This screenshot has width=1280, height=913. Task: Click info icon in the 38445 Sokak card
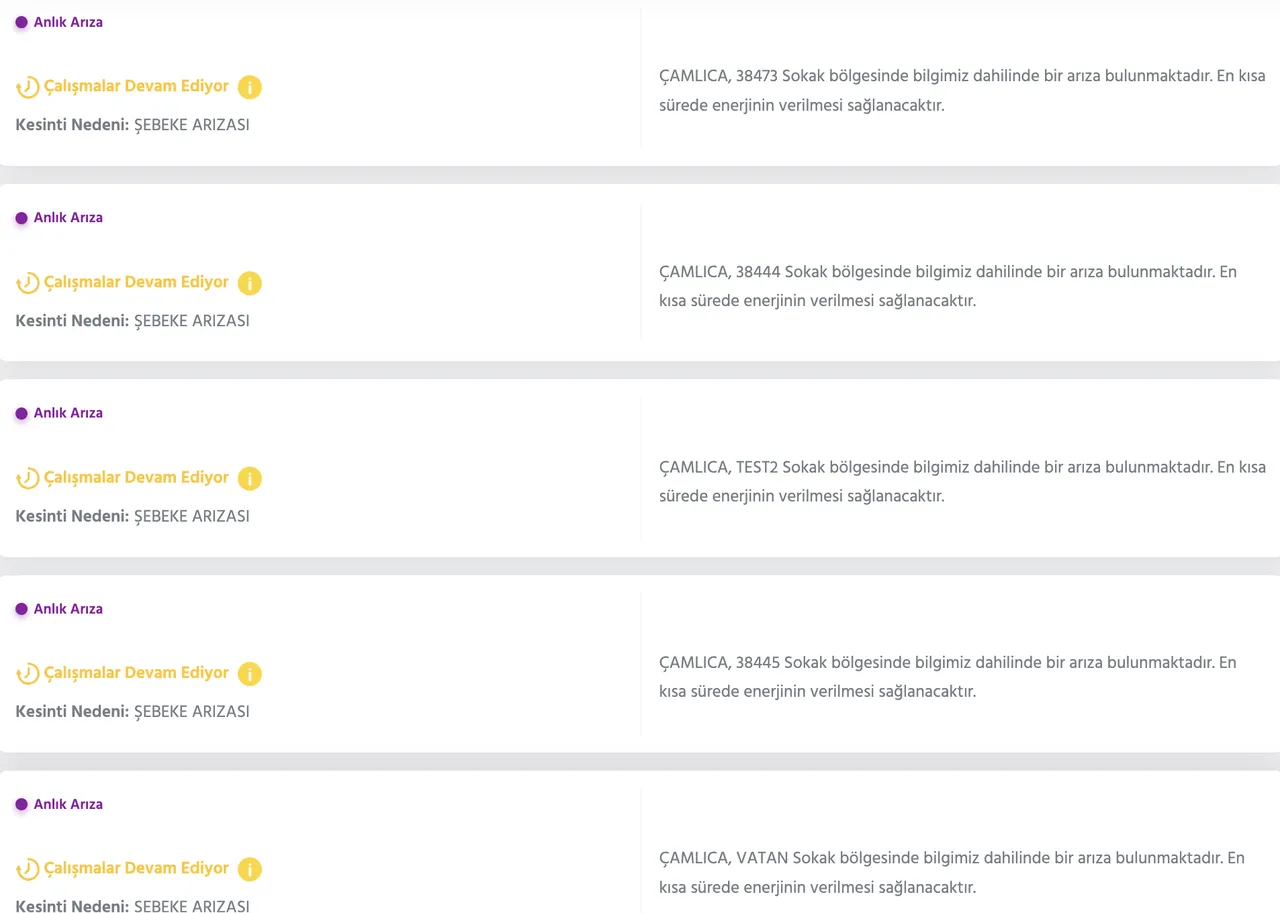tap(250, 674)
